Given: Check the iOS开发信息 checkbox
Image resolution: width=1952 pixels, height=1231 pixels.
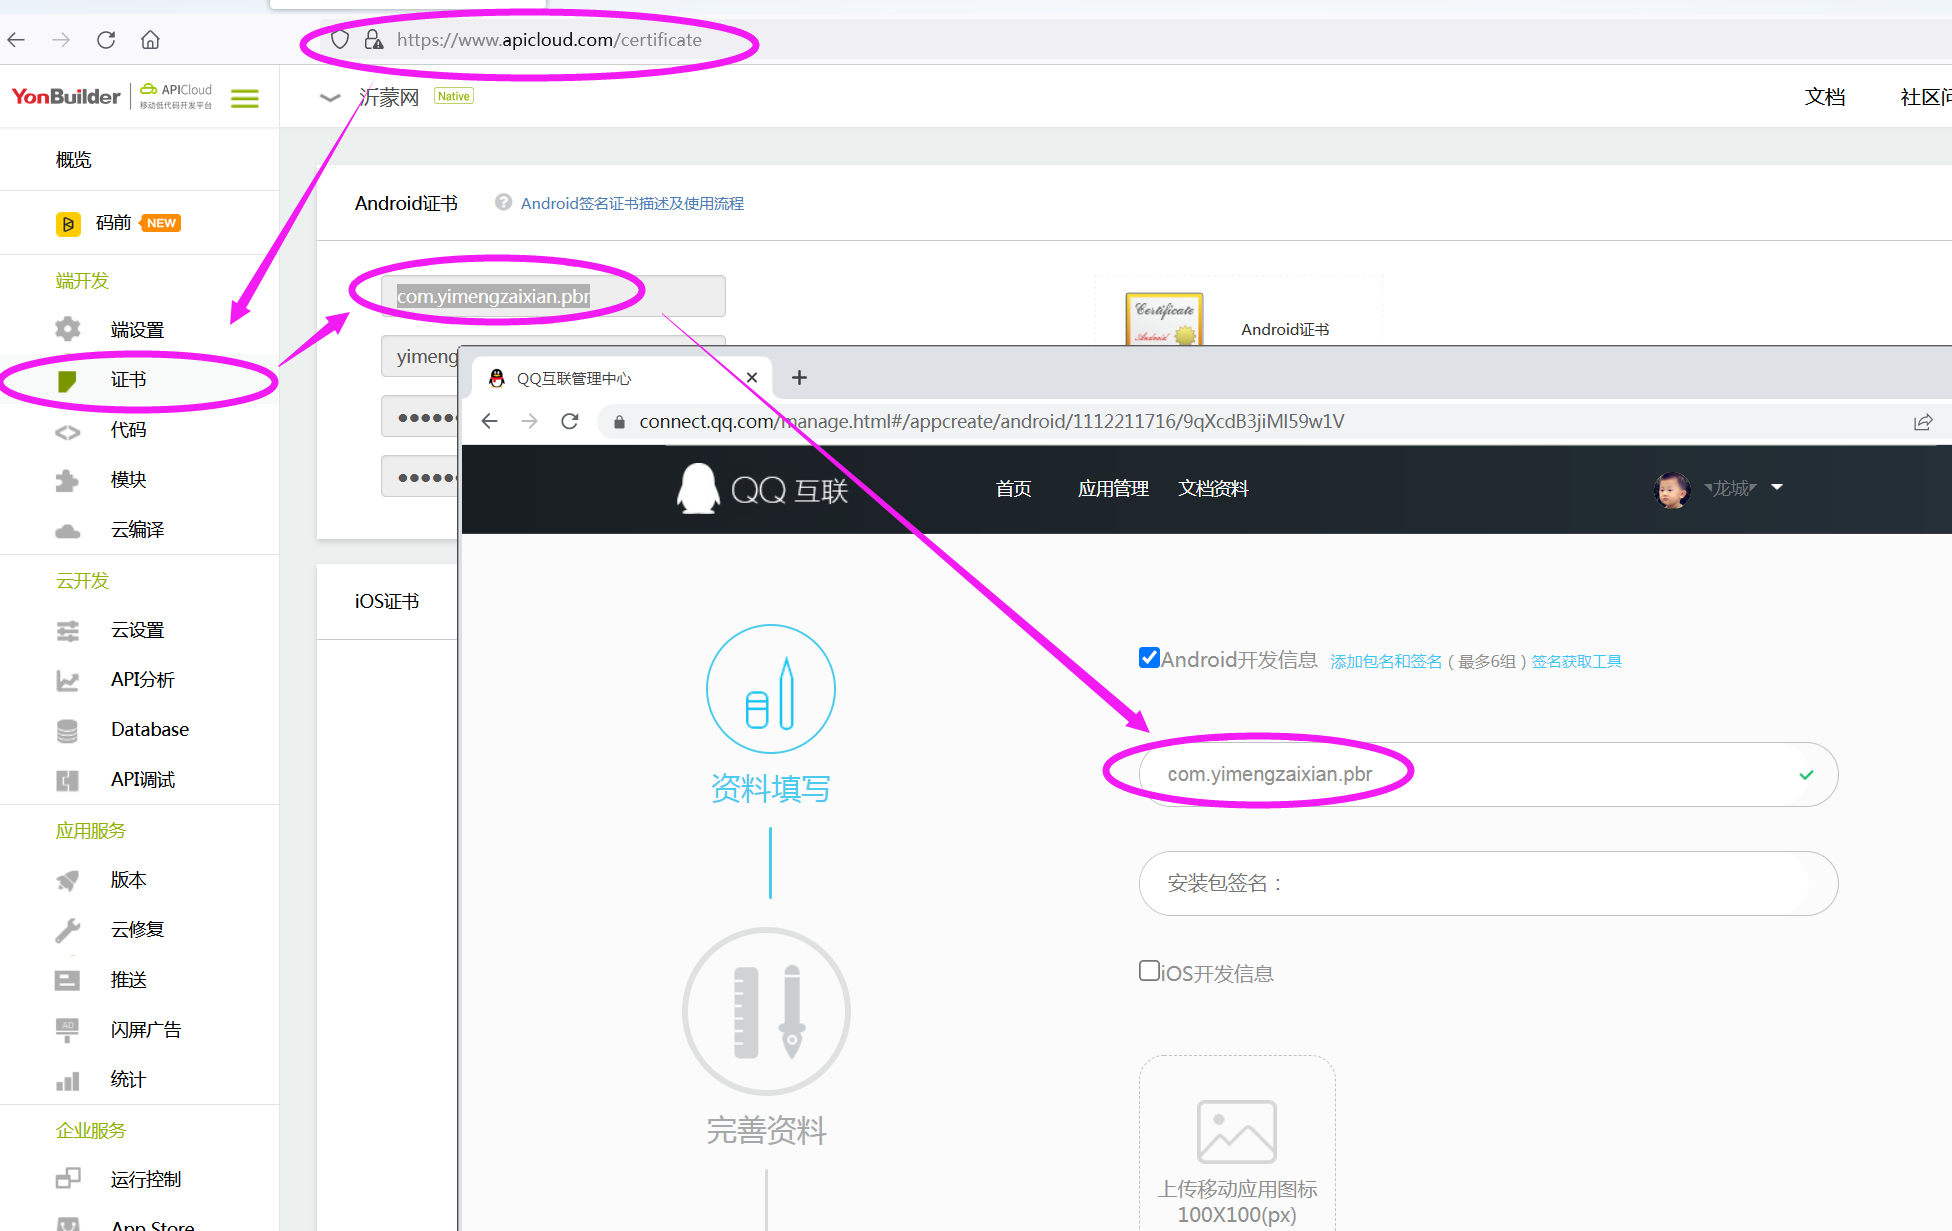Looking at the screenshot, I should [1149, 971].
